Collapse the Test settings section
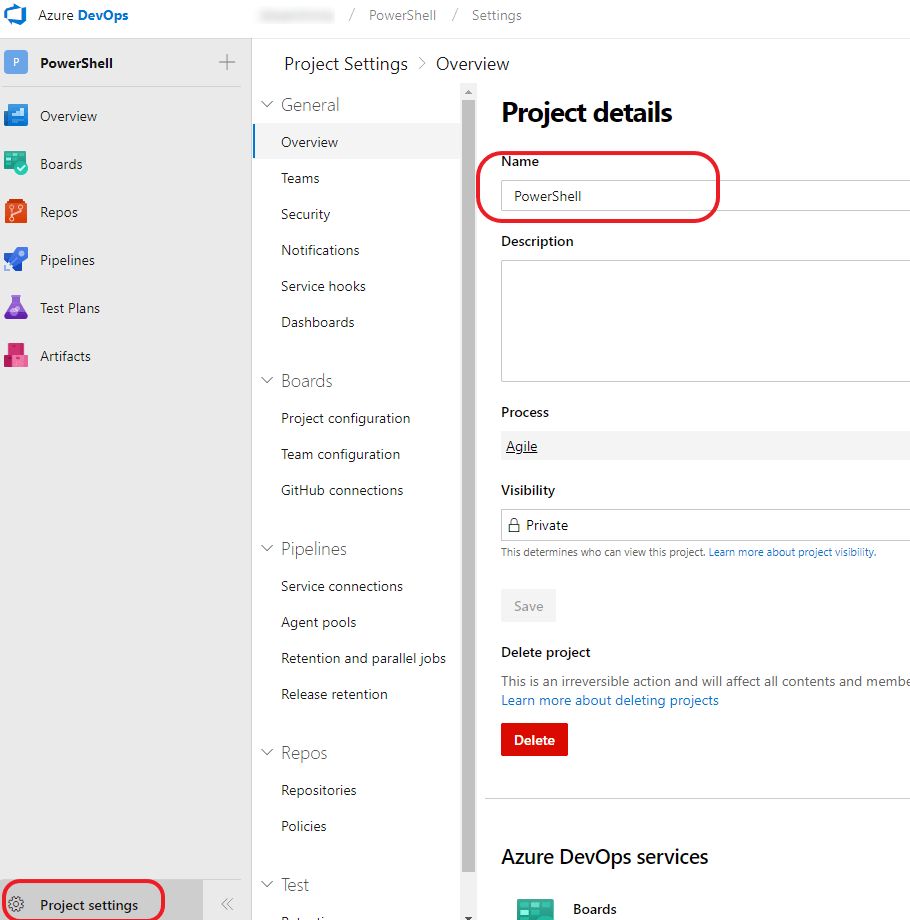 pyautogui.click(x=267, y=884)
